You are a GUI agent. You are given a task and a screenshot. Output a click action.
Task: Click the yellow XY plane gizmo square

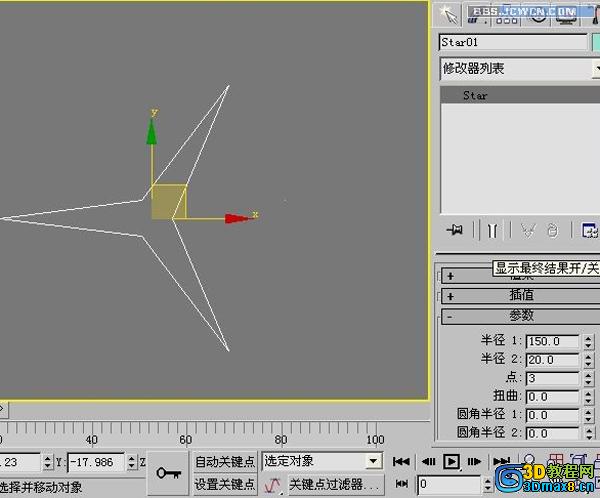click(x=169, y=202)
